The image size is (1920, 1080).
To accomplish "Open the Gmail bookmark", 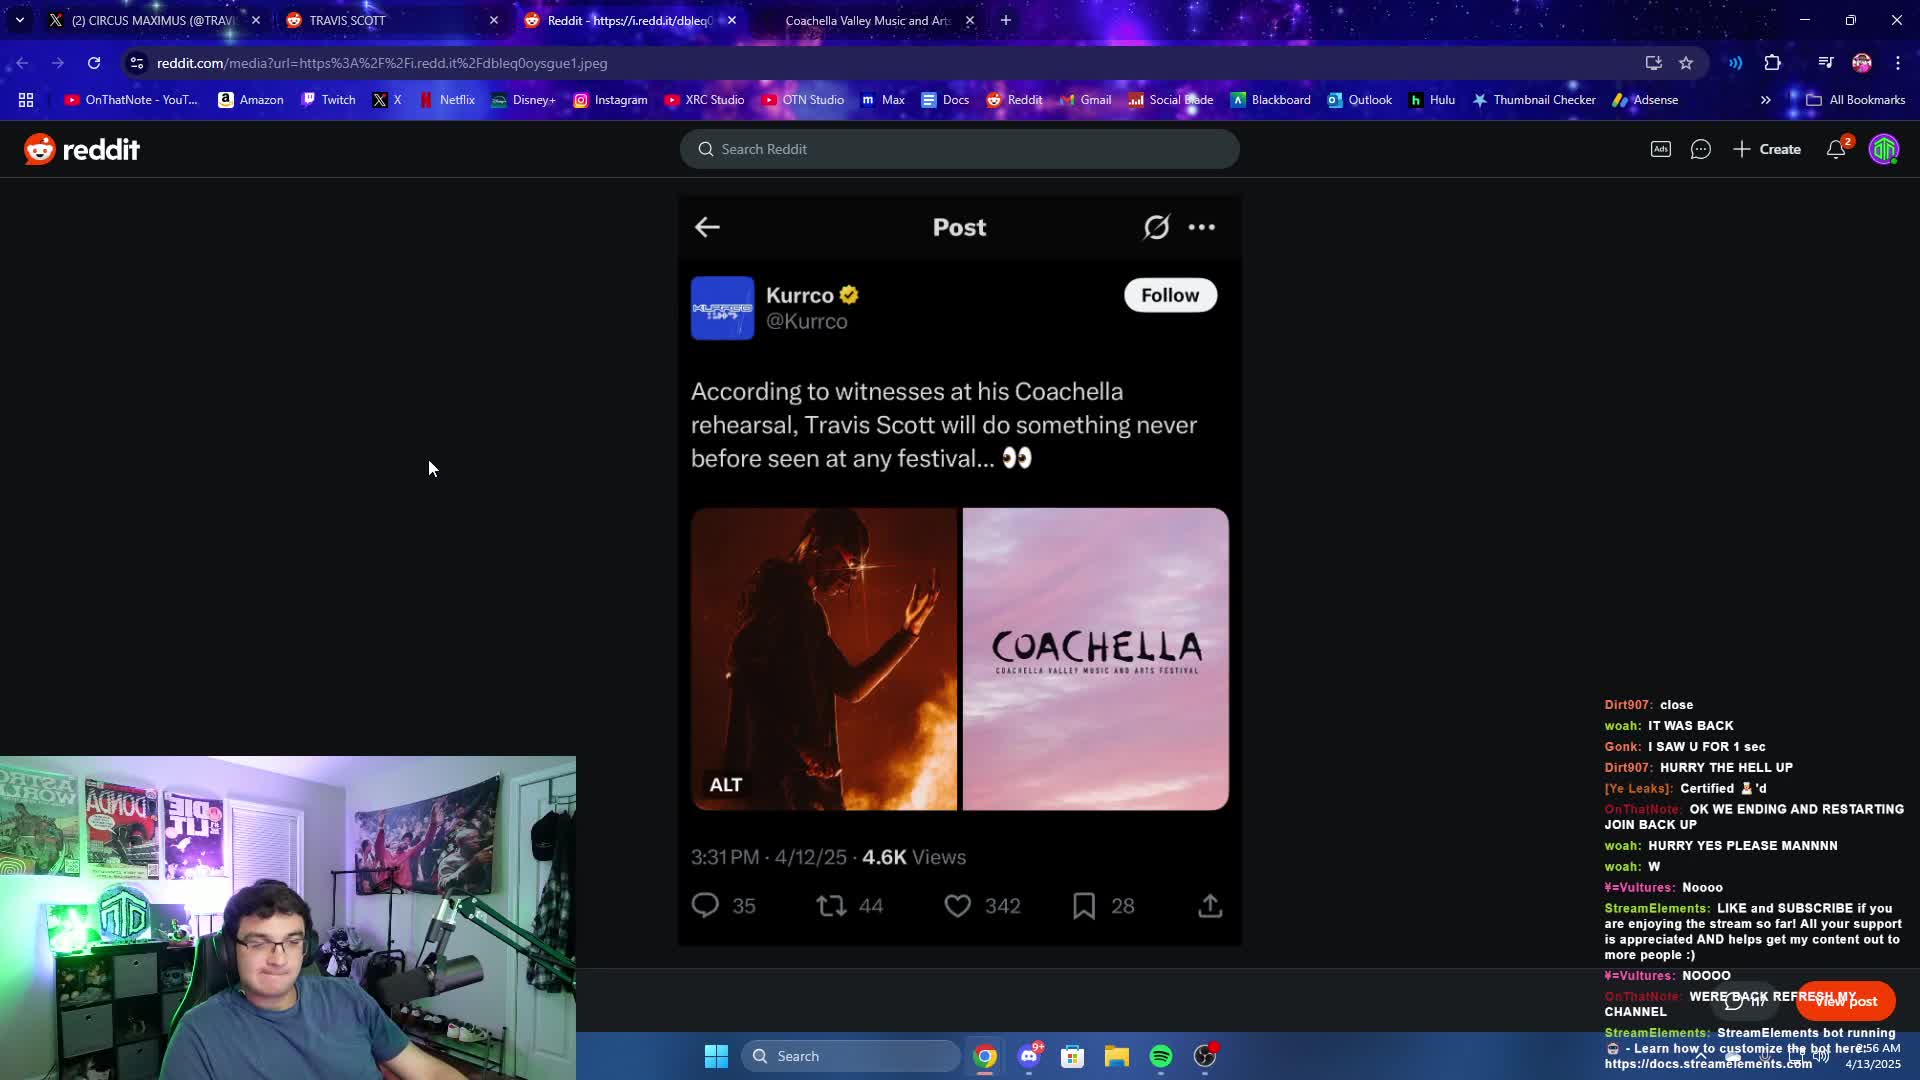I will tap(1086, 100).
